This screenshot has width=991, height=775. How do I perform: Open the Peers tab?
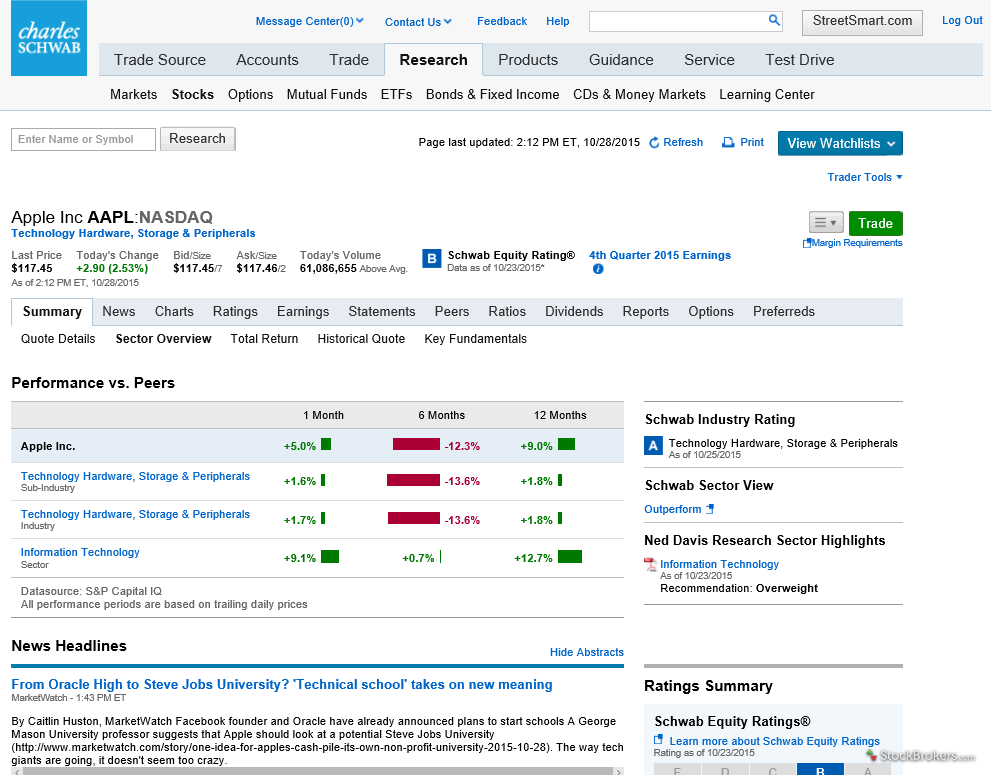coord(452,312)
